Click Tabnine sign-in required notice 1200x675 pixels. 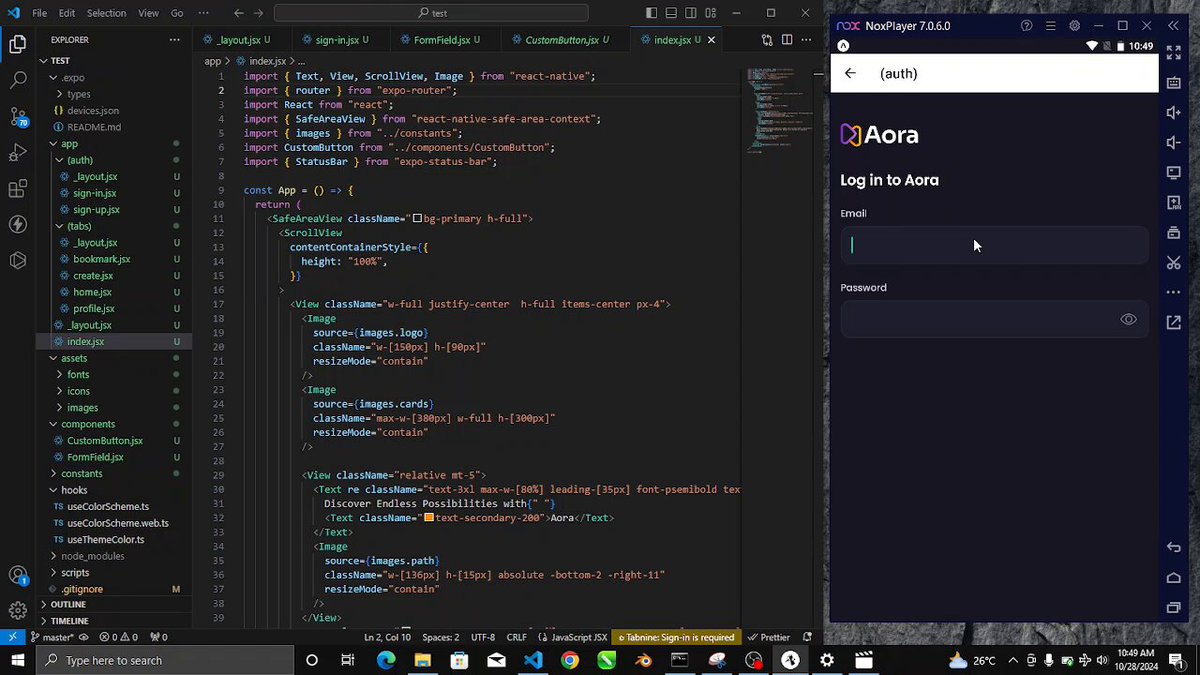click(x=677, y=637)
